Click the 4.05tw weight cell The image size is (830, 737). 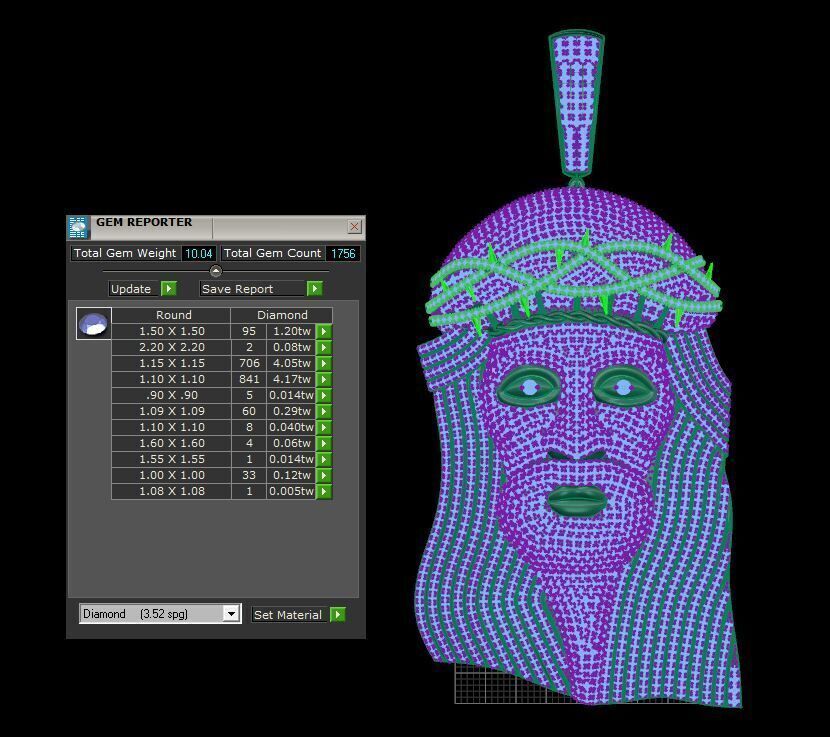pyautogui.click(x=291, y=363)
